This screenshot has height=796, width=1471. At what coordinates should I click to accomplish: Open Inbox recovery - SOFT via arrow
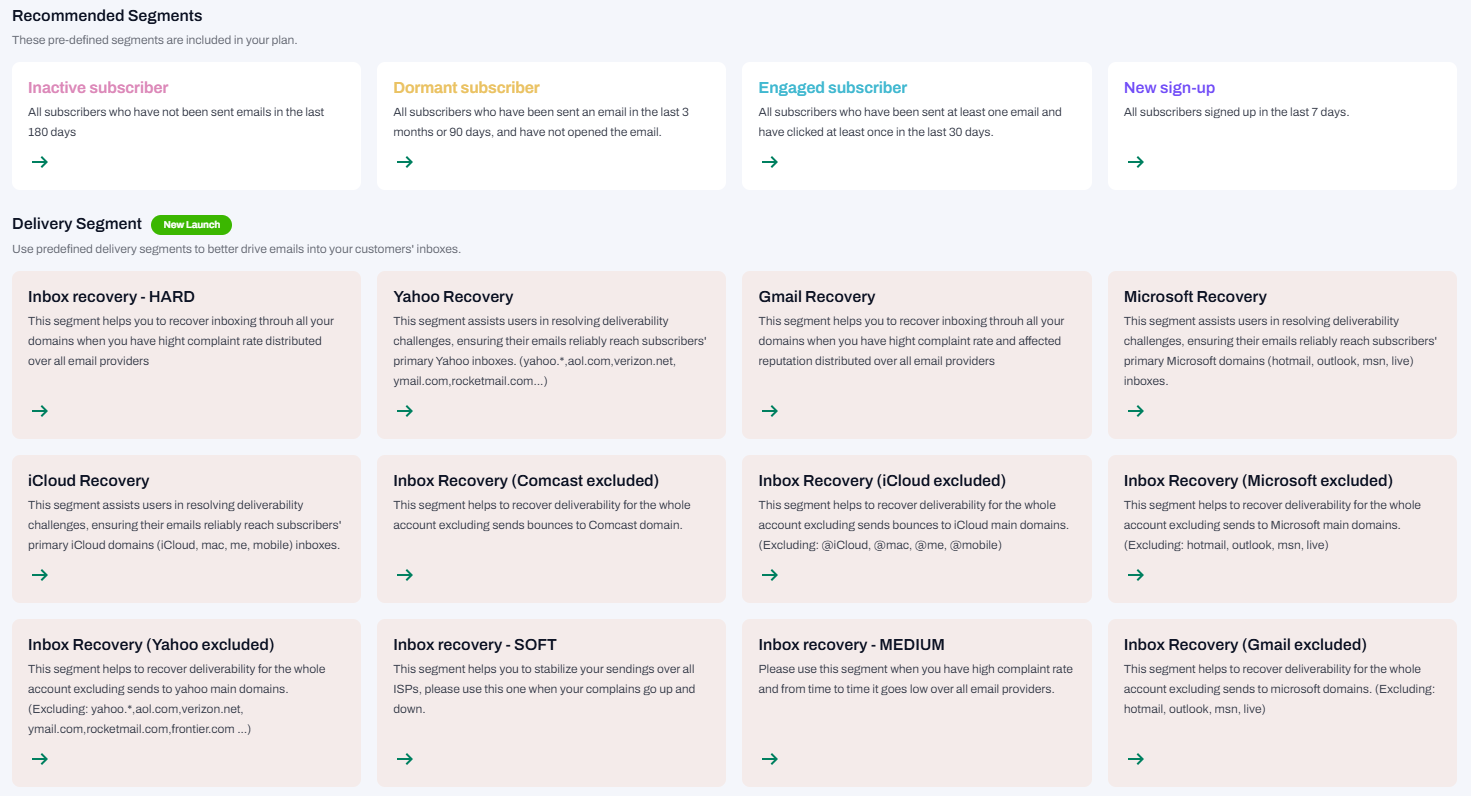click(x=404, y=759)
